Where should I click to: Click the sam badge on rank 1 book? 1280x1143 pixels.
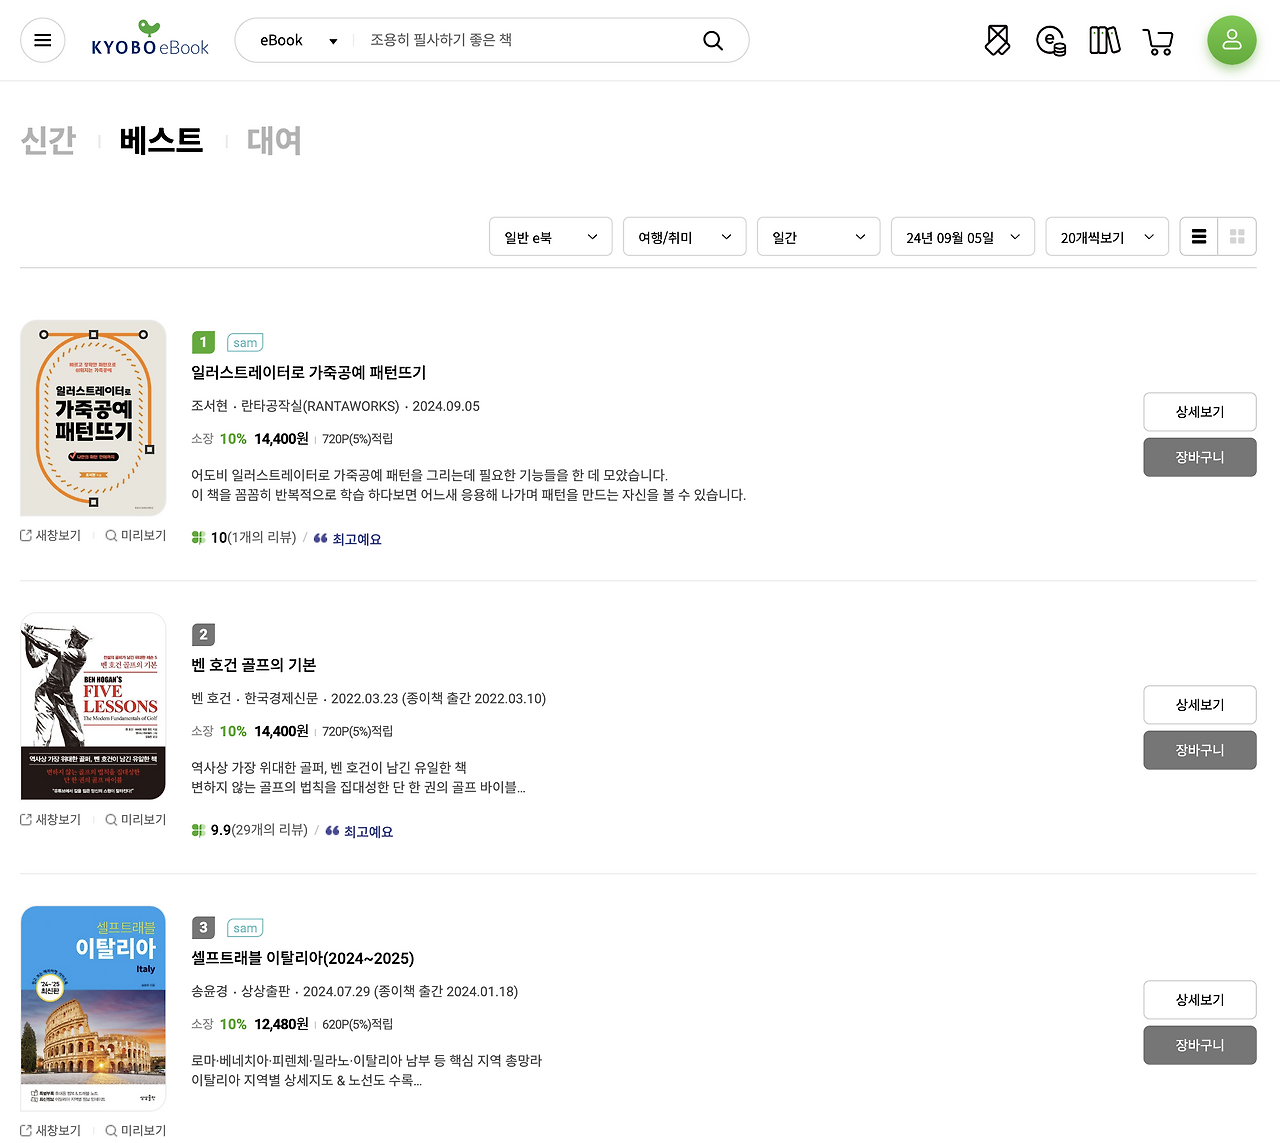244,342
